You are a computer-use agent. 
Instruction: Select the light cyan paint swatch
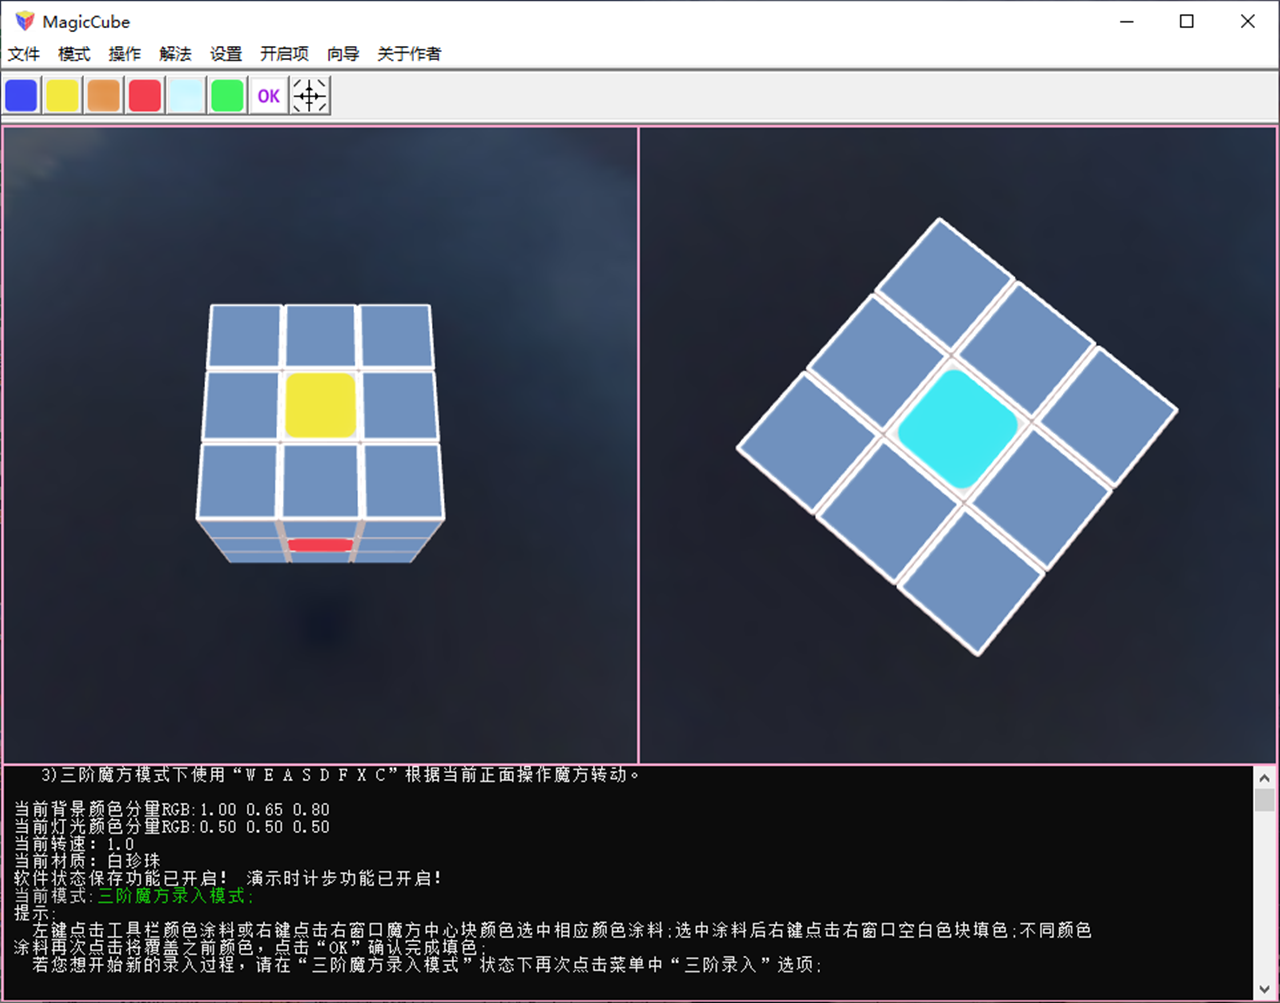pos(185,95)
